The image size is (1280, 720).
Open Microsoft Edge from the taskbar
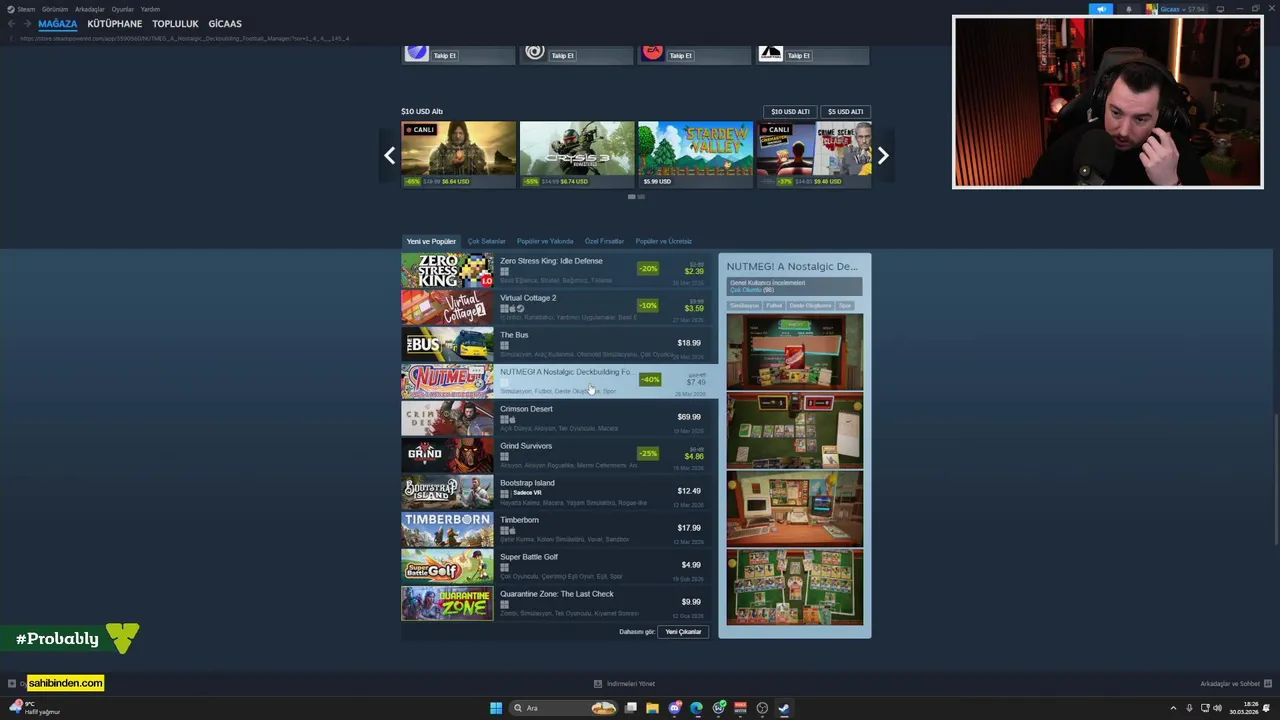click(697, 708)
